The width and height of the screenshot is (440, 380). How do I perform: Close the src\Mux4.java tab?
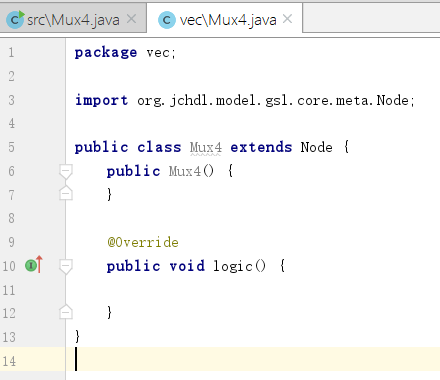pyautogui.click(x=132, y=19)
